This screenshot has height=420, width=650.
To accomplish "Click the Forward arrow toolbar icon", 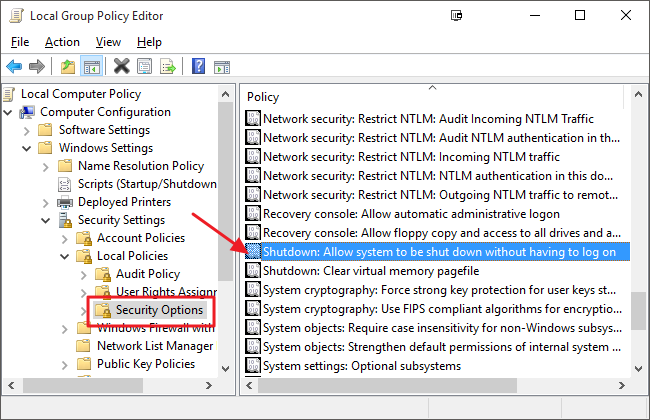I will tap(37, 67).
